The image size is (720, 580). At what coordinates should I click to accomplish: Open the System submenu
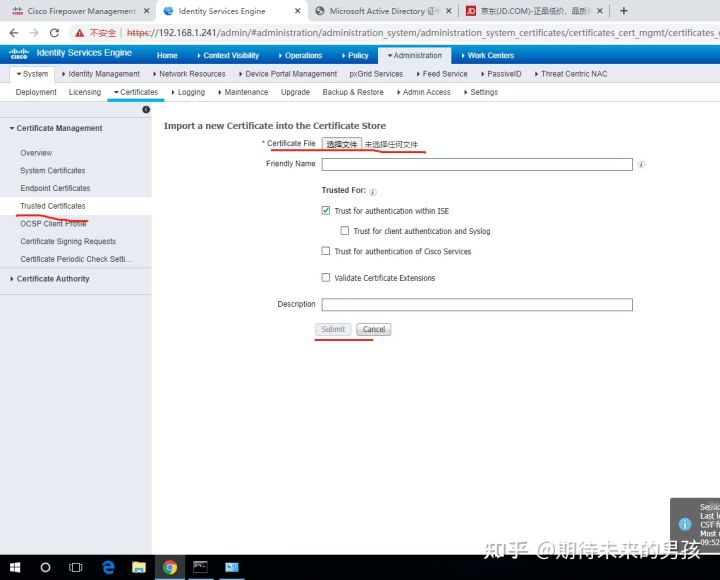(x=32, y=73)
